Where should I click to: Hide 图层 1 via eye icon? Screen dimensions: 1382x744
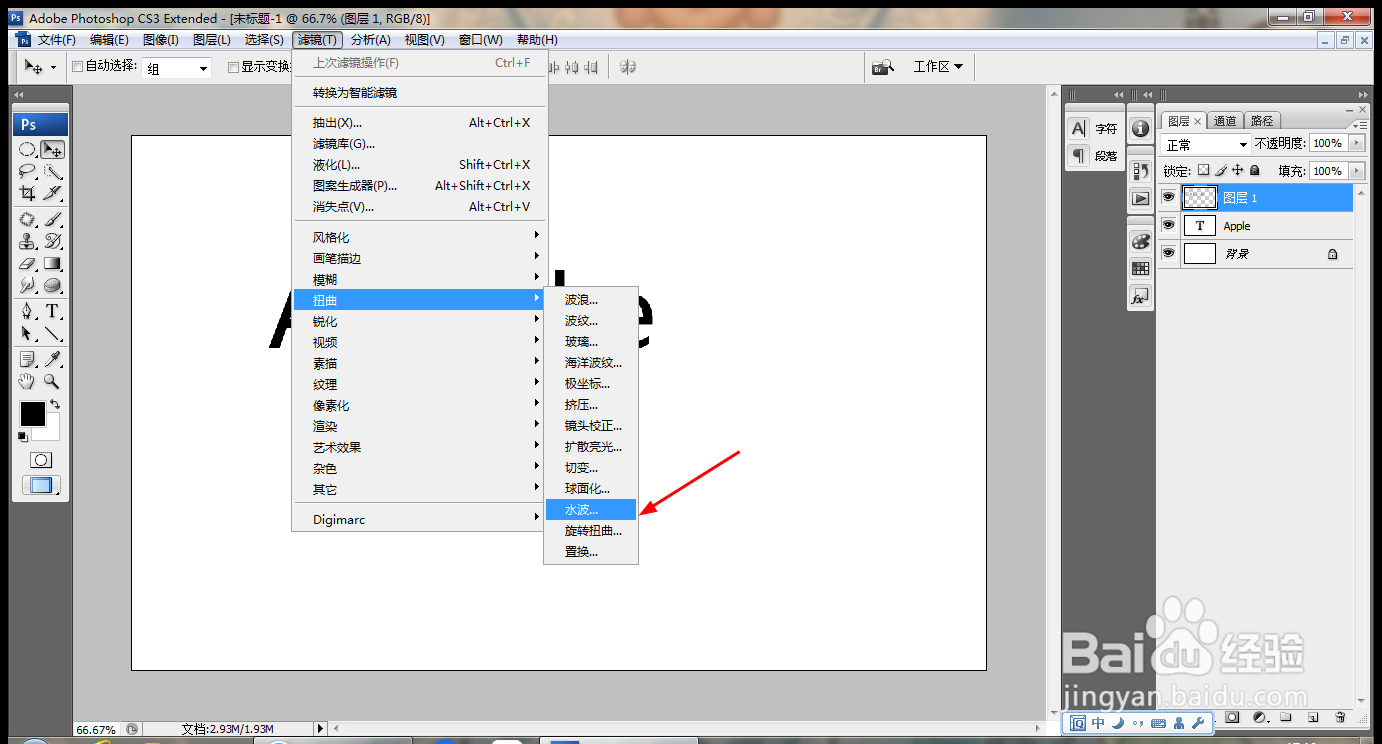tap(1168, 198)
